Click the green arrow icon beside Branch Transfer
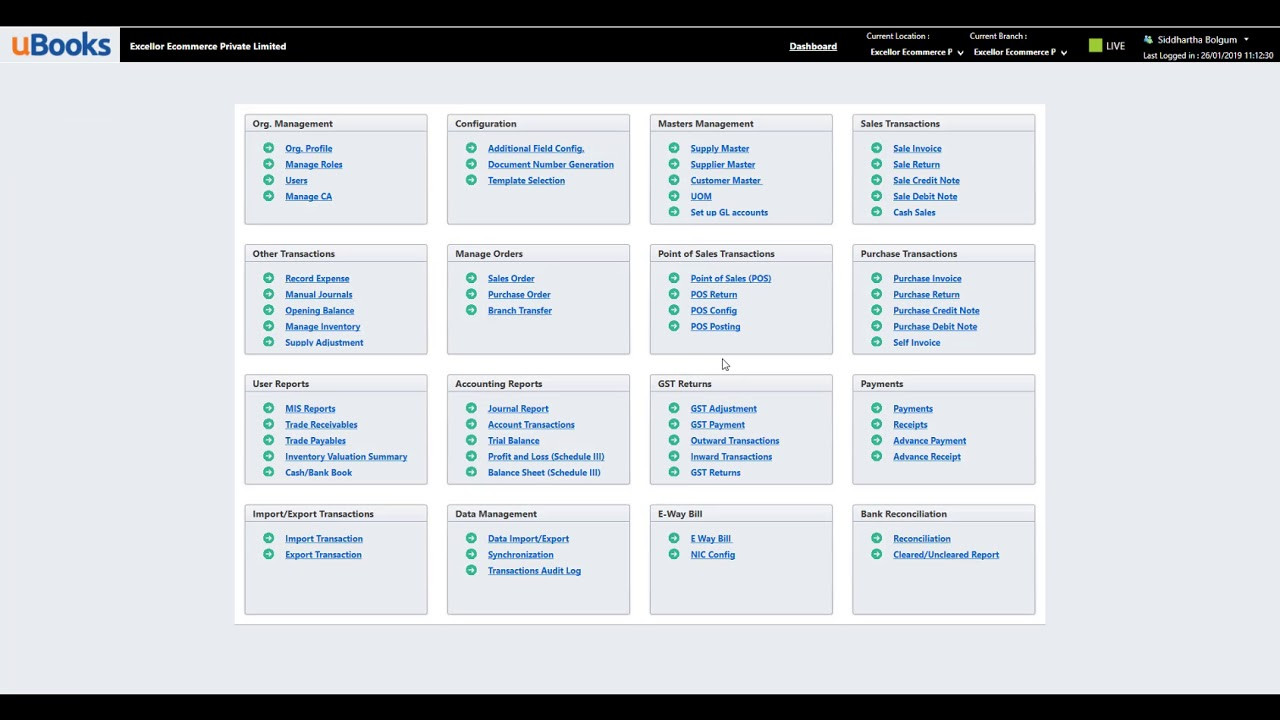Image resolution: width=1280 pixels, height=720 pixels. pos(471,310)
